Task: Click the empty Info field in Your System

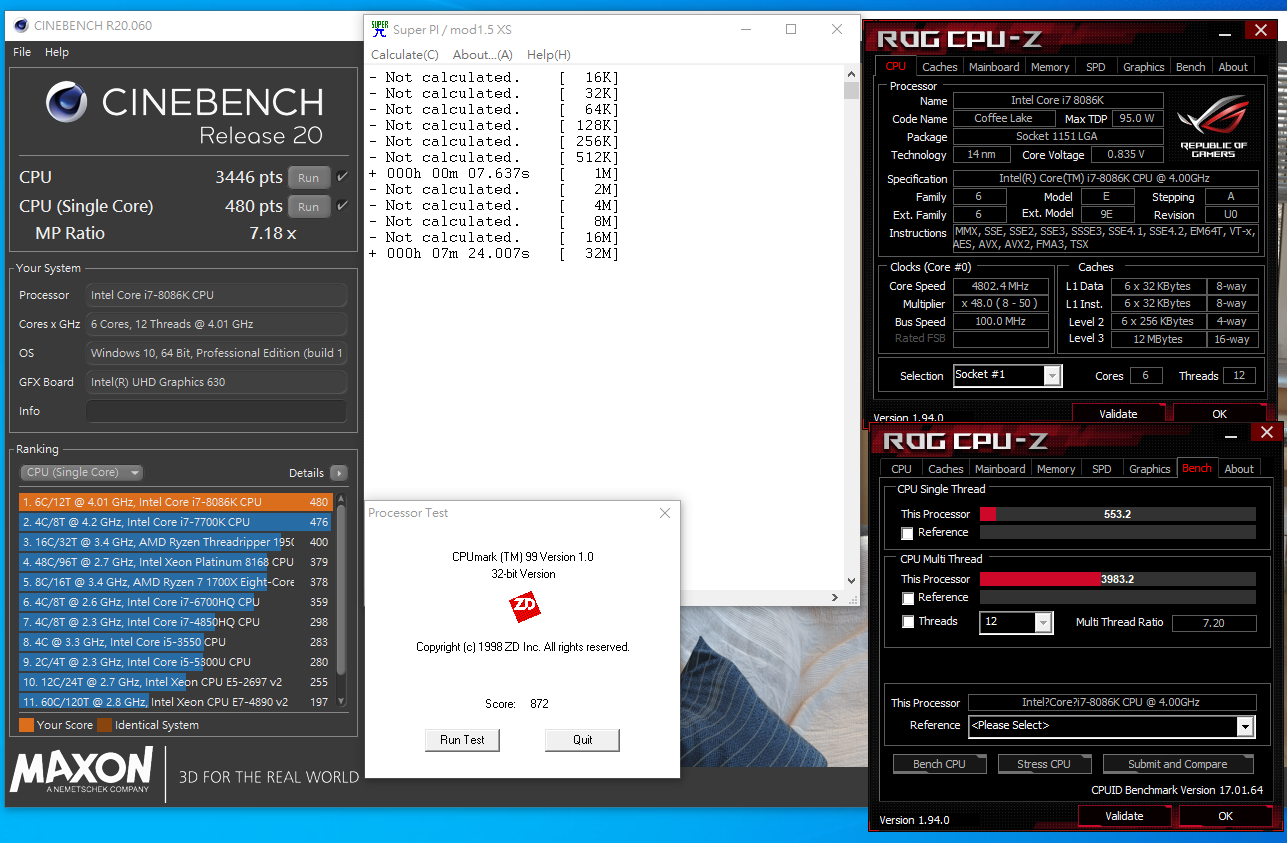Action: pyautogui.click(x=216, y=411)
